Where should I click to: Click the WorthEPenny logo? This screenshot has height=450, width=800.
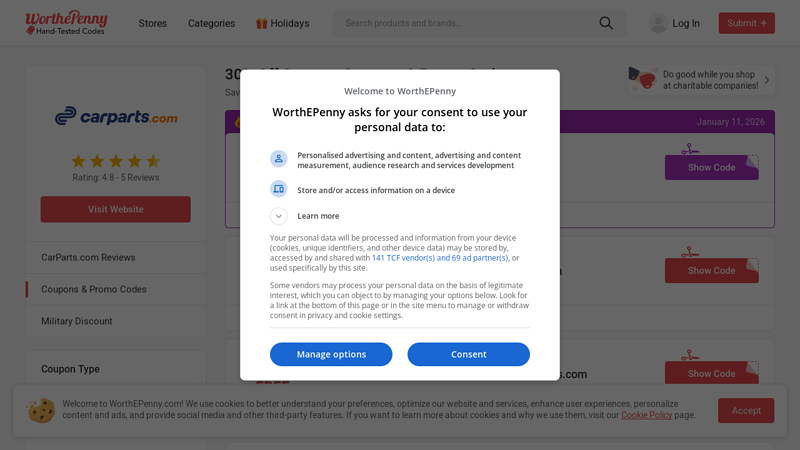coord(68,23)
